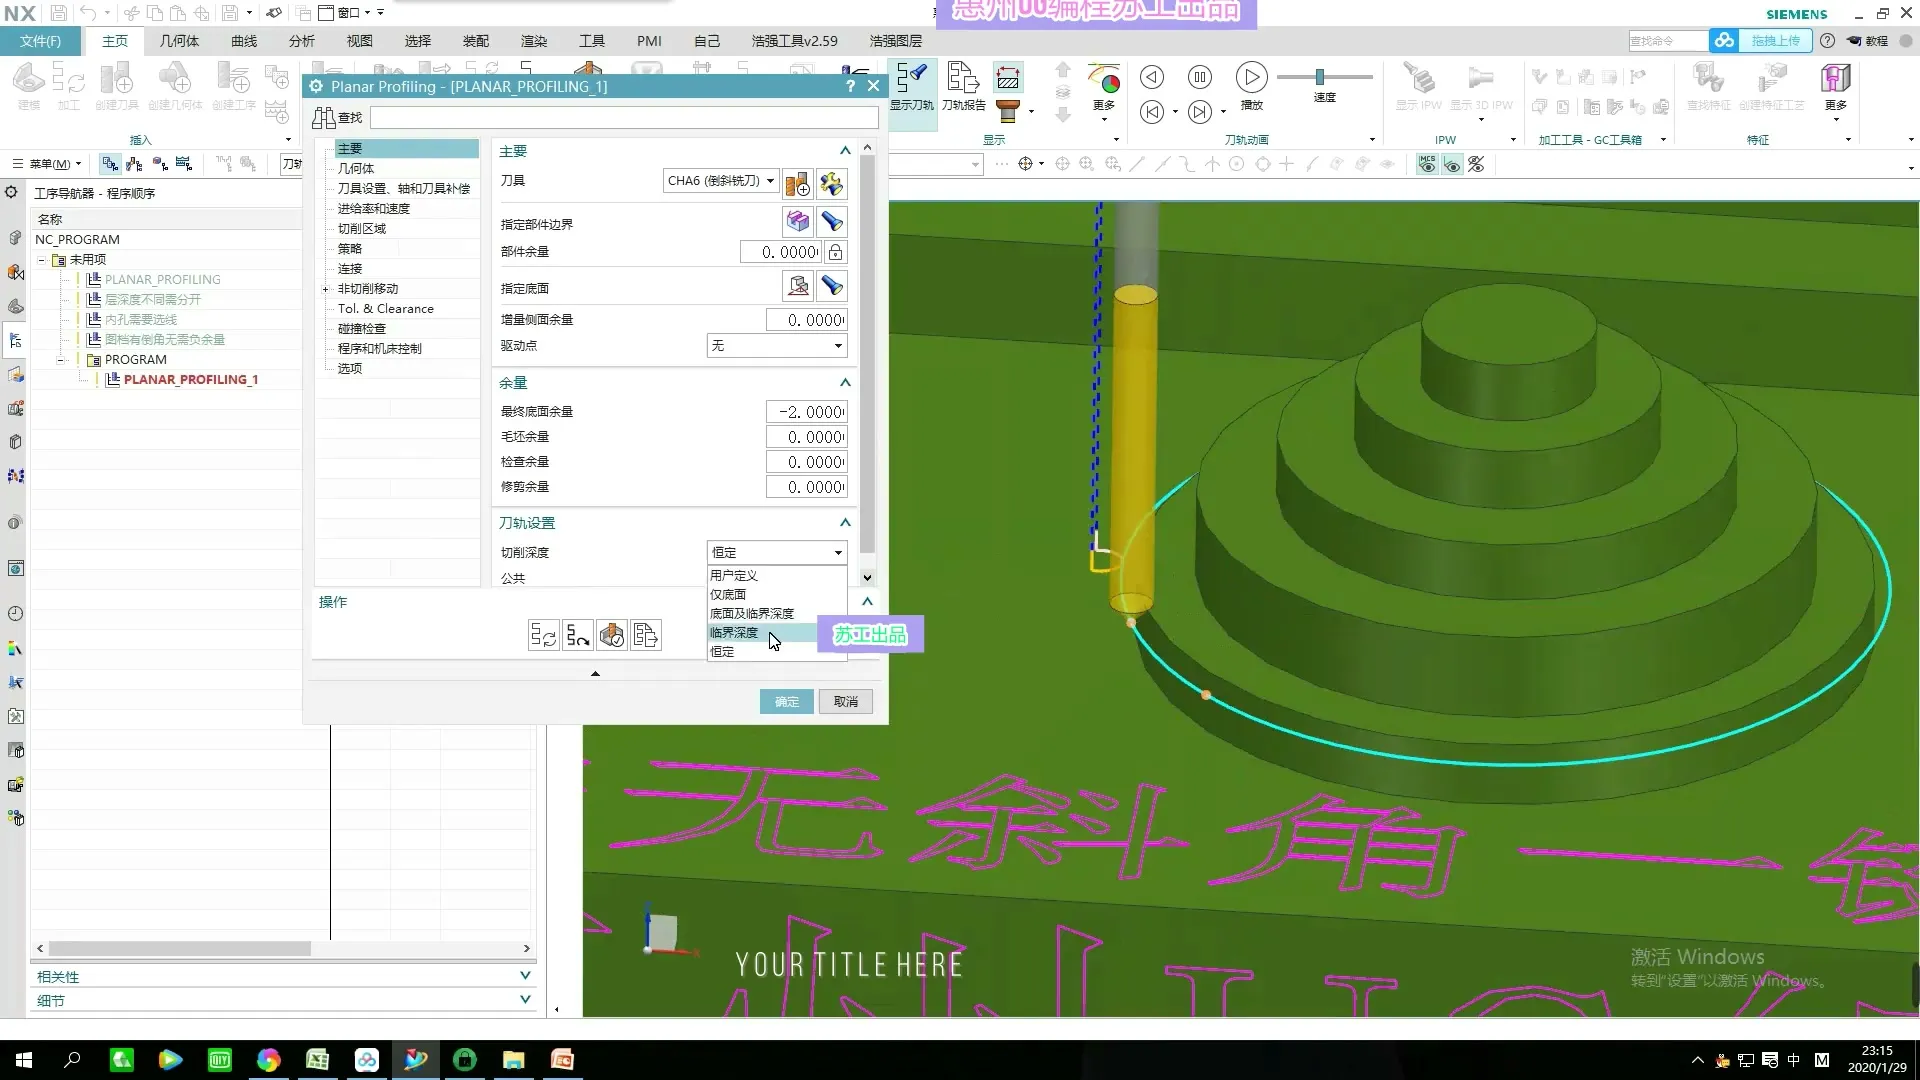Adjust the animation 速度 slider

click(x=1320, y=77)
